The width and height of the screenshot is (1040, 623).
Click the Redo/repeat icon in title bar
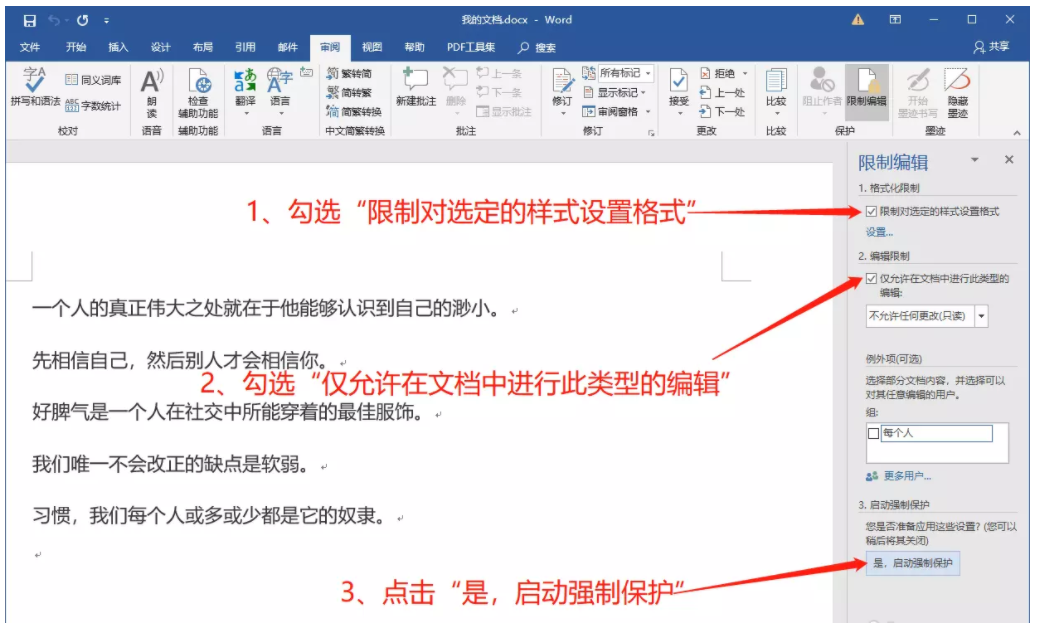click(82, 21)
